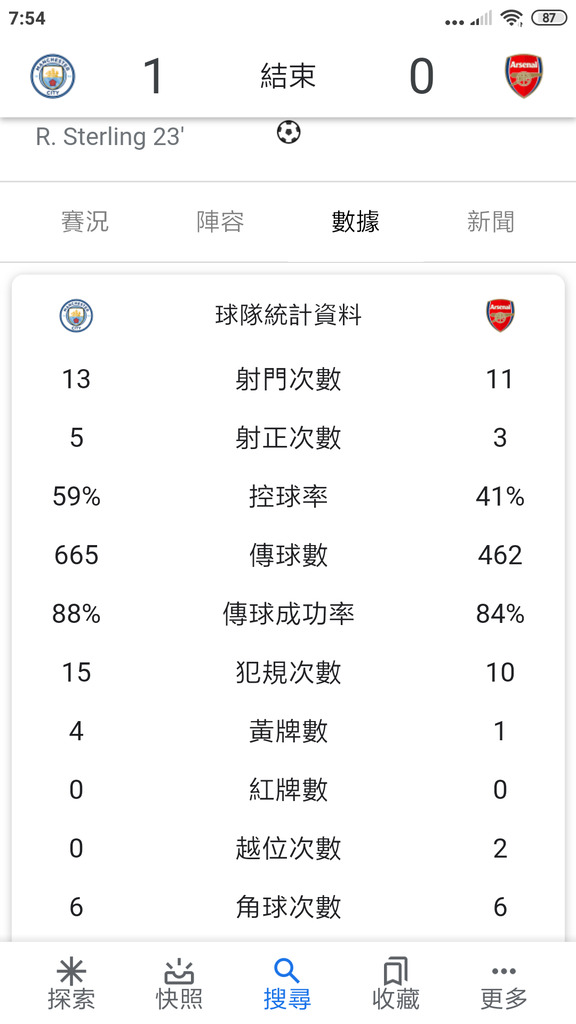Tap the 控球率 possession row label

click(288, 497)
